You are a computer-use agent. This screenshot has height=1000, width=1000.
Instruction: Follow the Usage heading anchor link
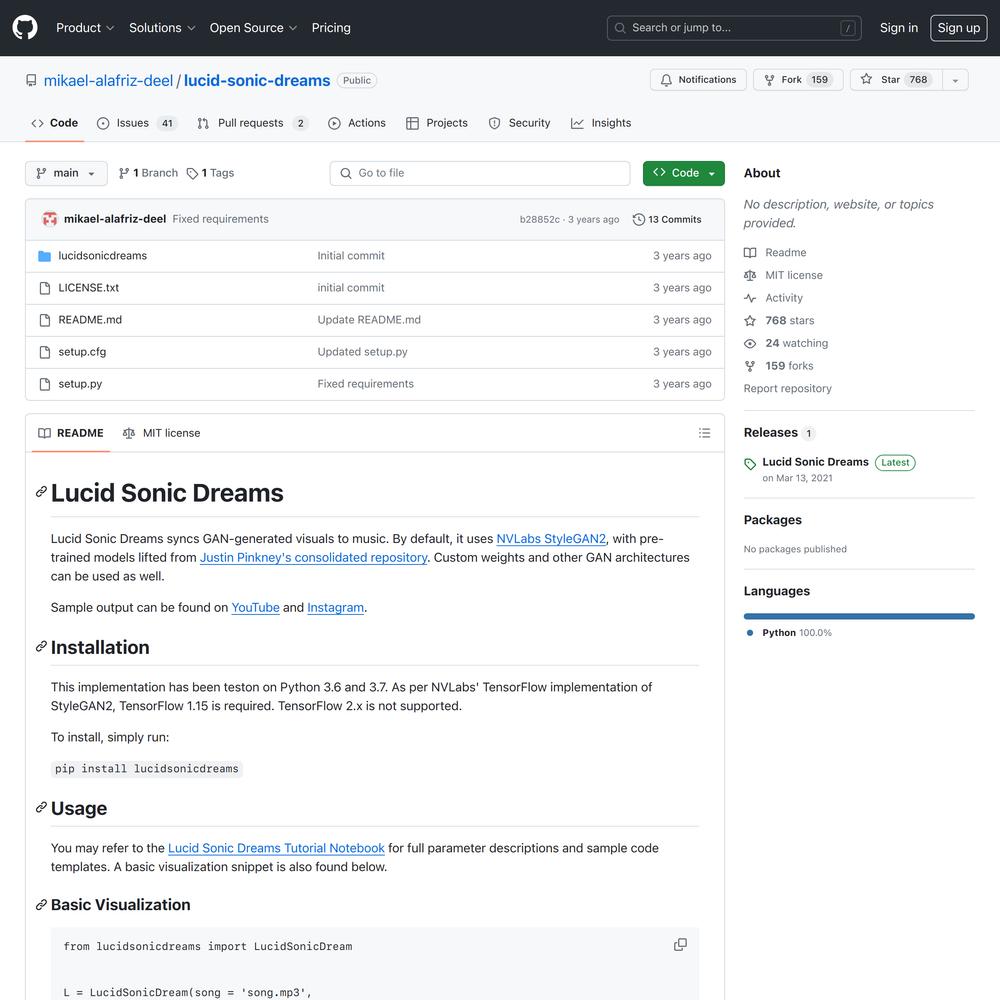point(41,807)
